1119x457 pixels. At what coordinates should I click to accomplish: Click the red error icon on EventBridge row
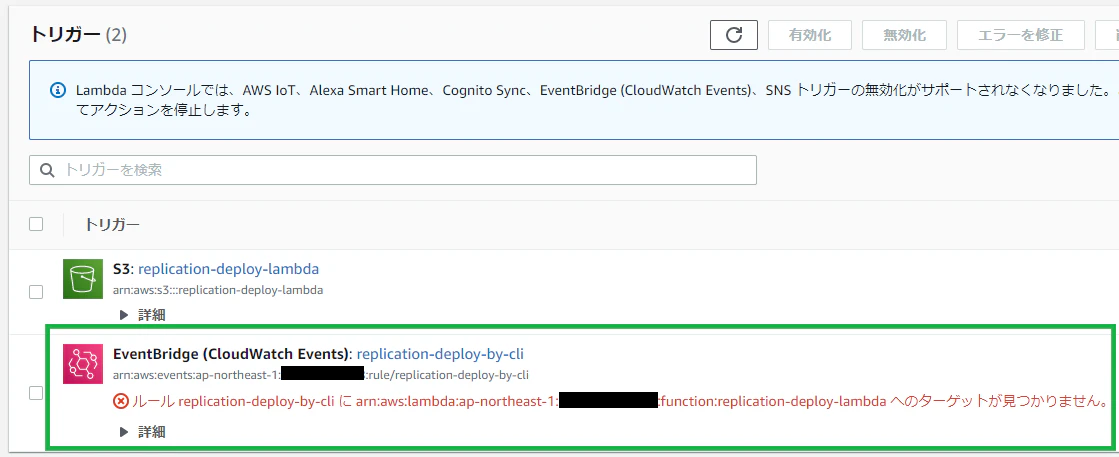pyautogui.click(x=121, y=401)
